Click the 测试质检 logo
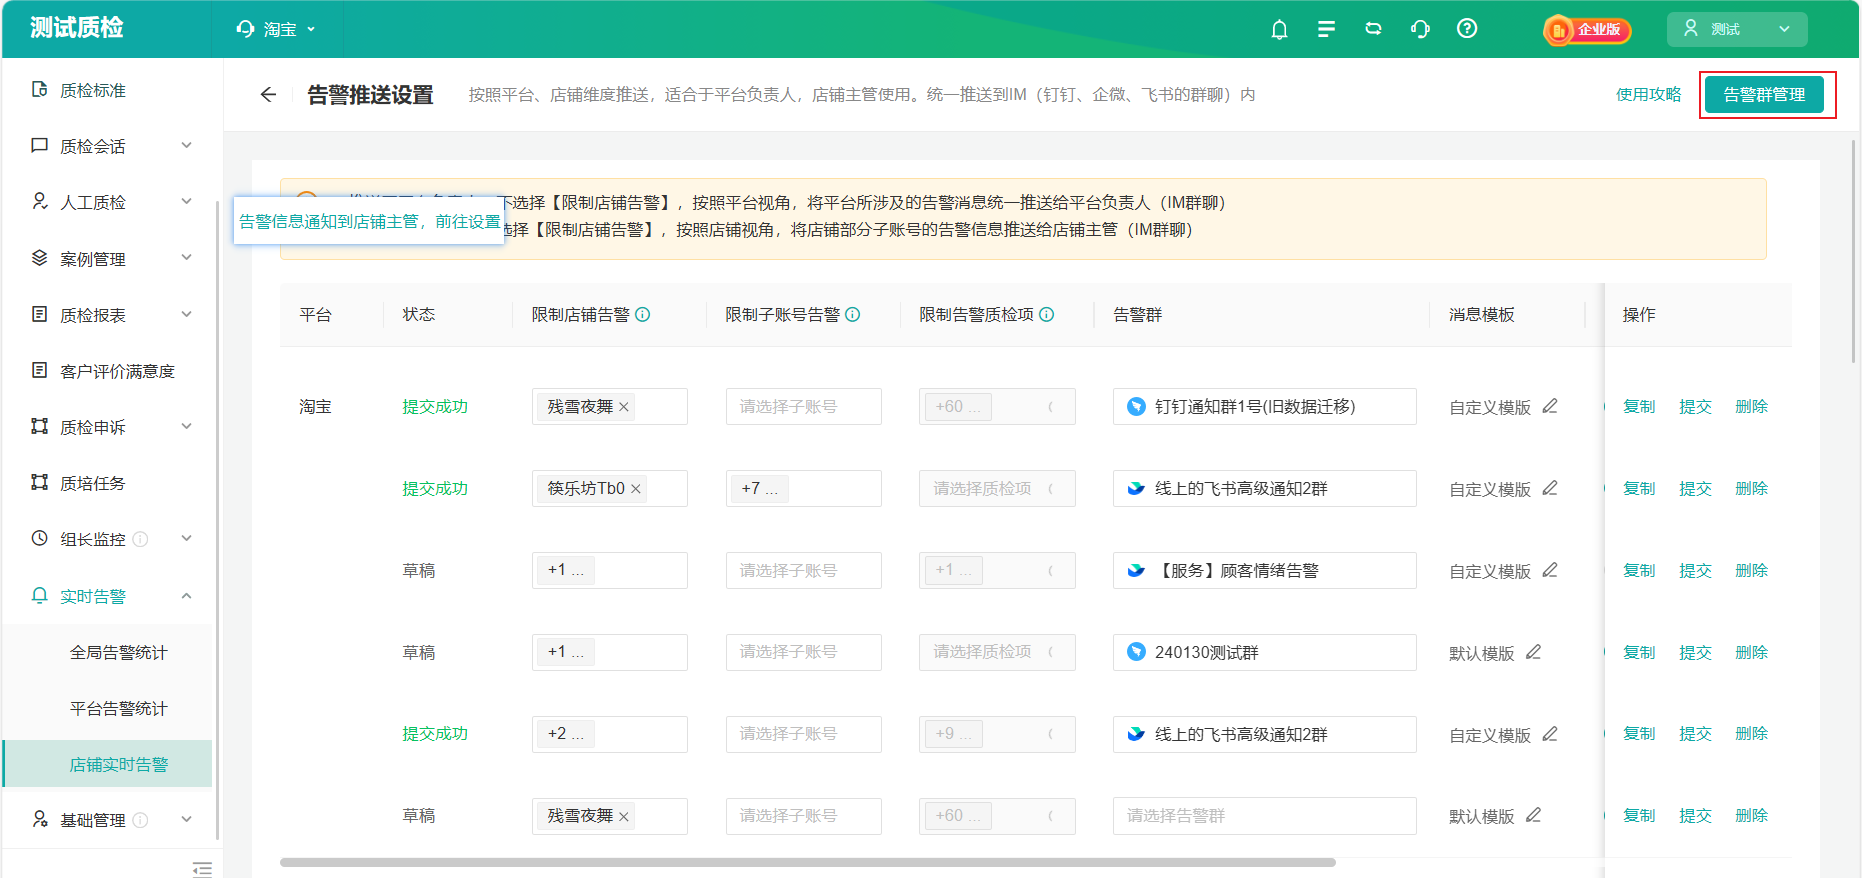 (x=77, y=28)
